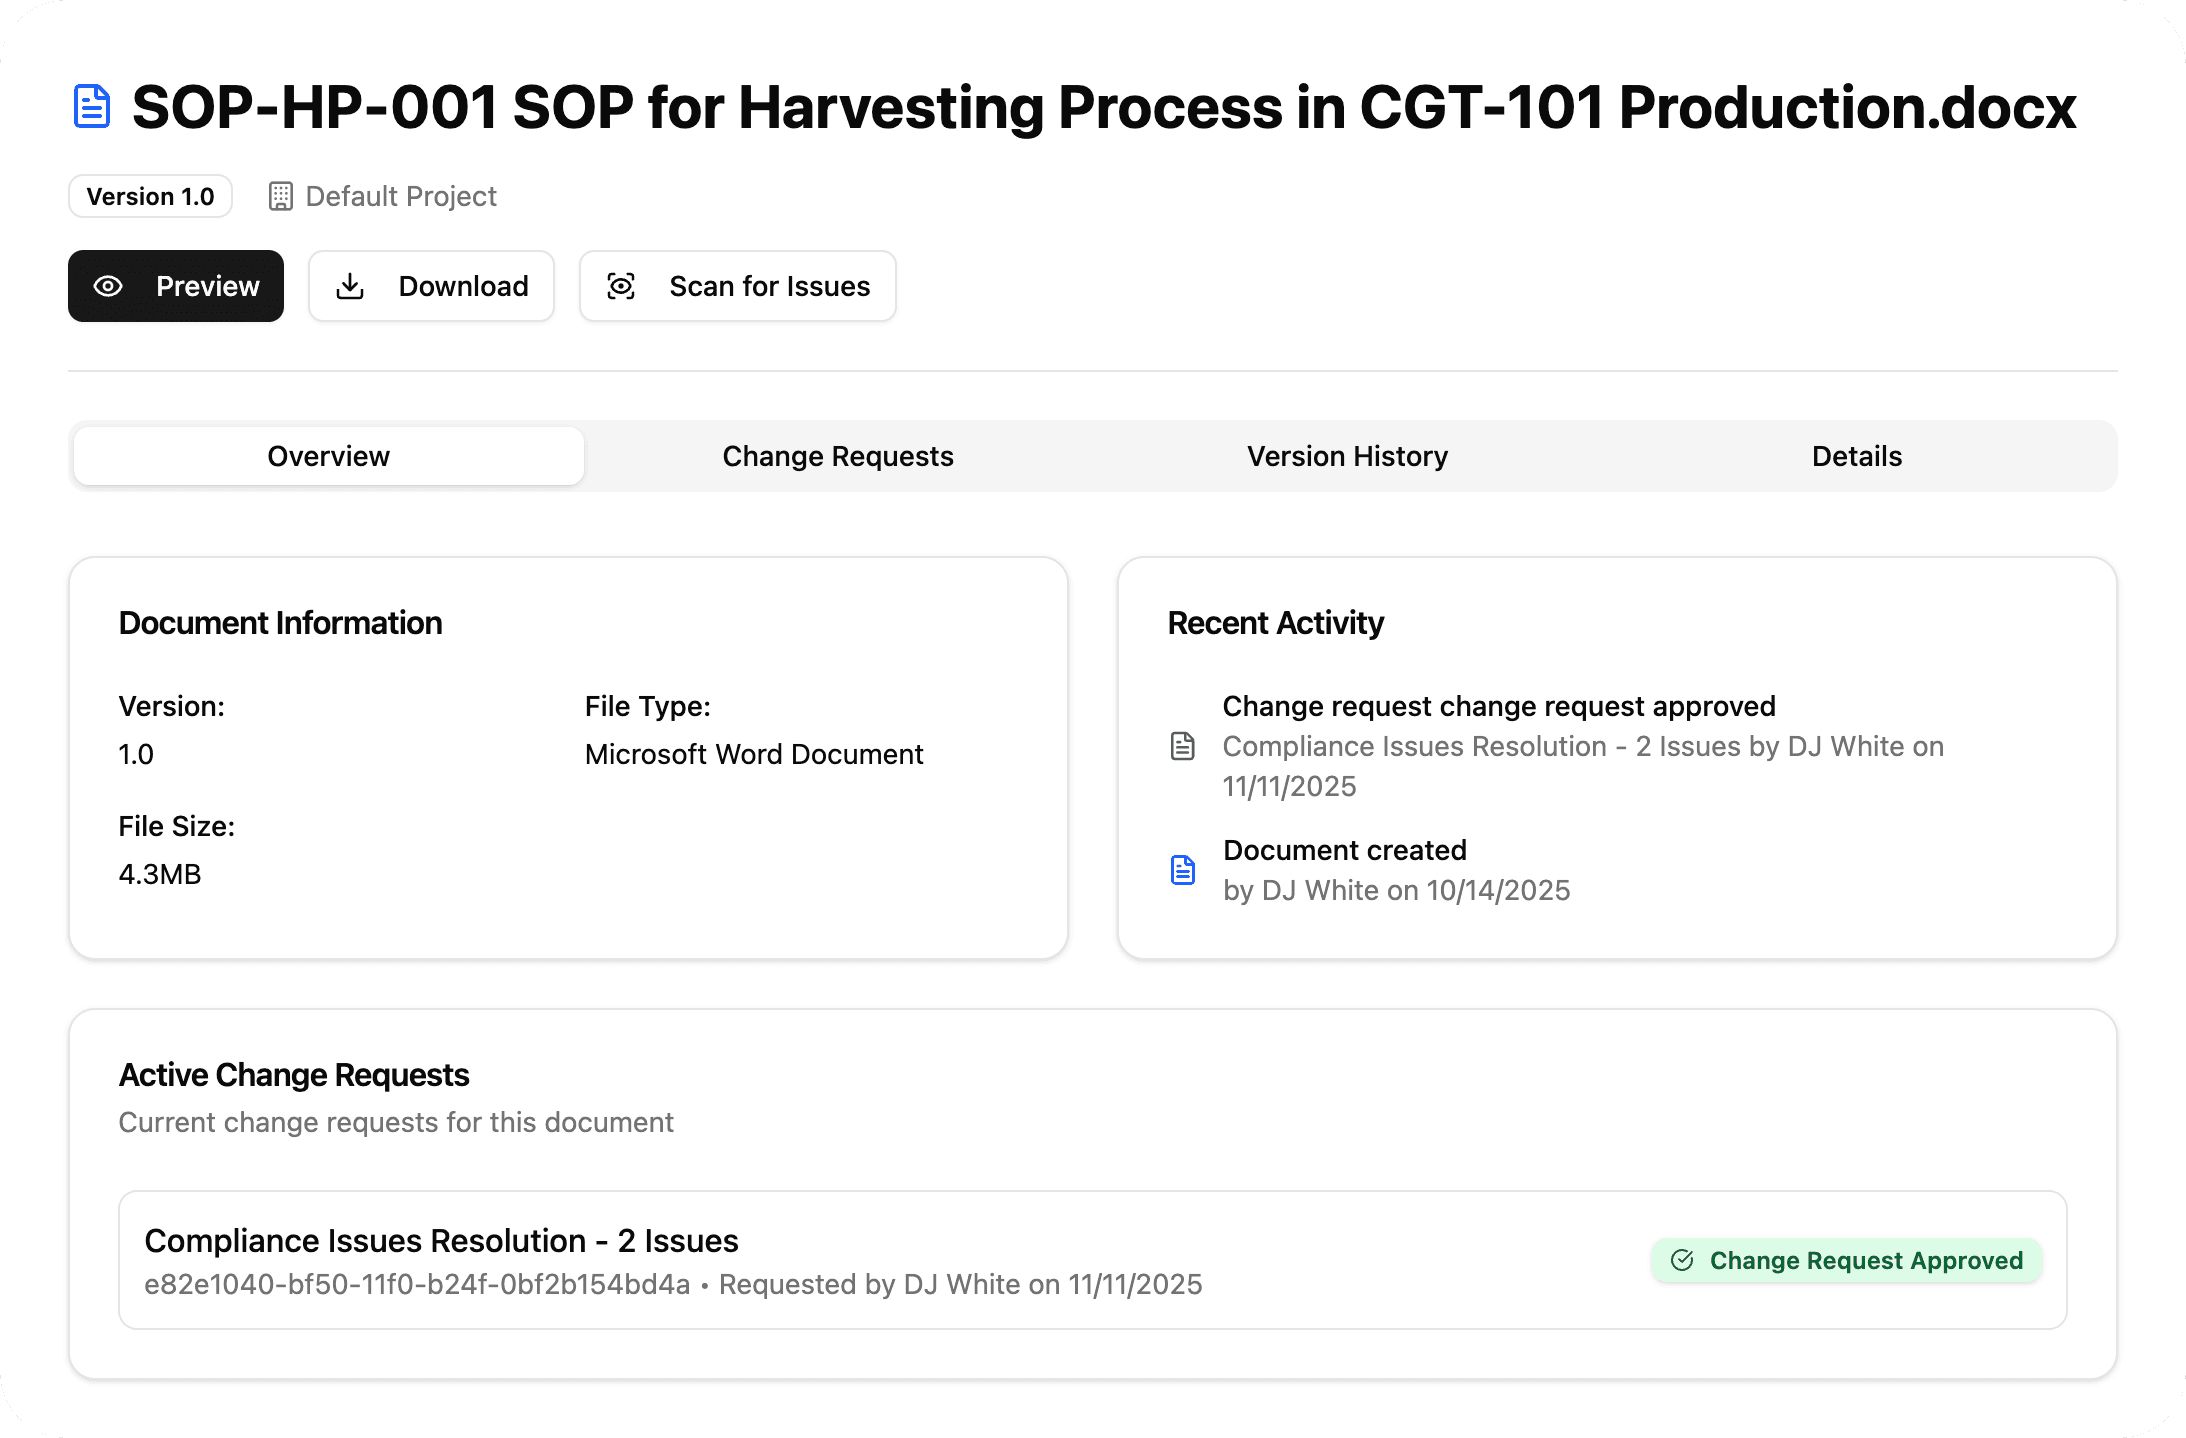Viewport: 2186px width, 1438px height.
Task: Start Scan for Issues
Action: pyautogui.click(x=738, y=286)
